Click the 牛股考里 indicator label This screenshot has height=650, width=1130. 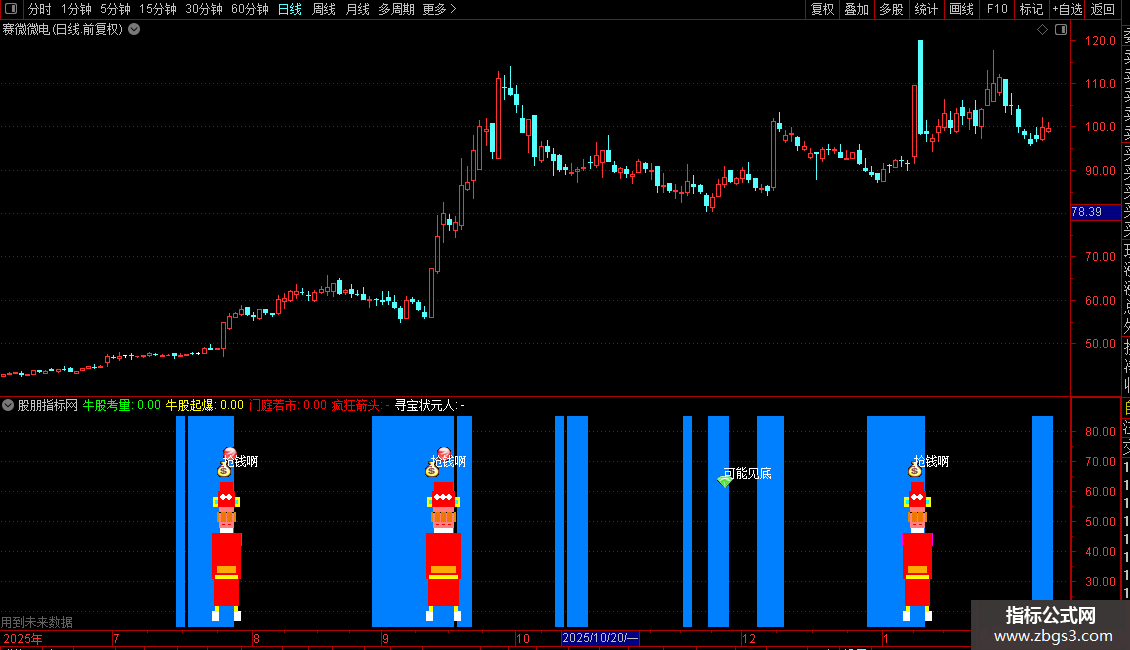point(107,405)
